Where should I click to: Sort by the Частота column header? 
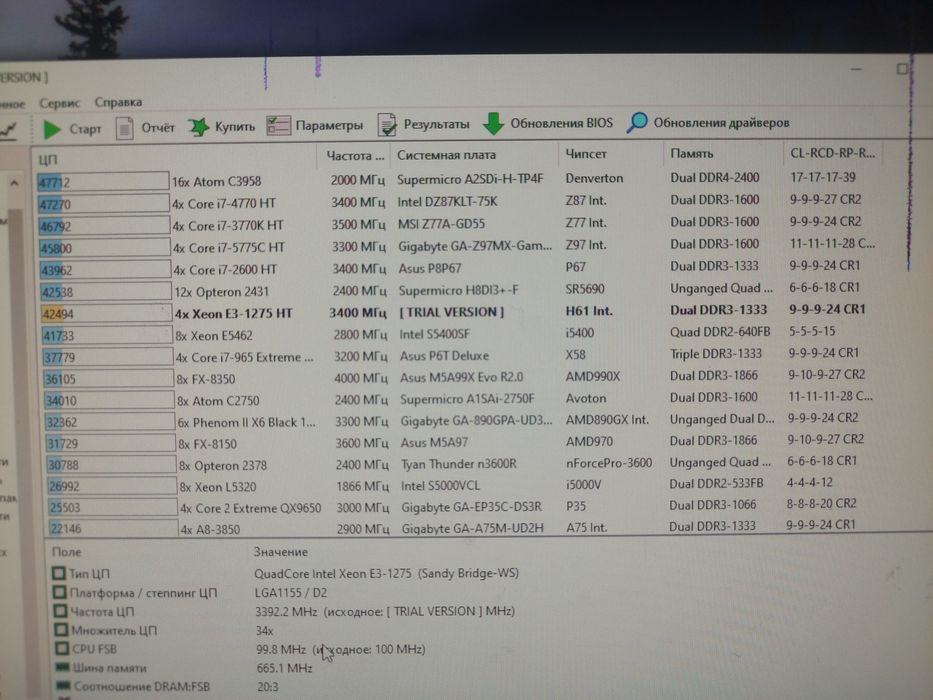[355, 156]
